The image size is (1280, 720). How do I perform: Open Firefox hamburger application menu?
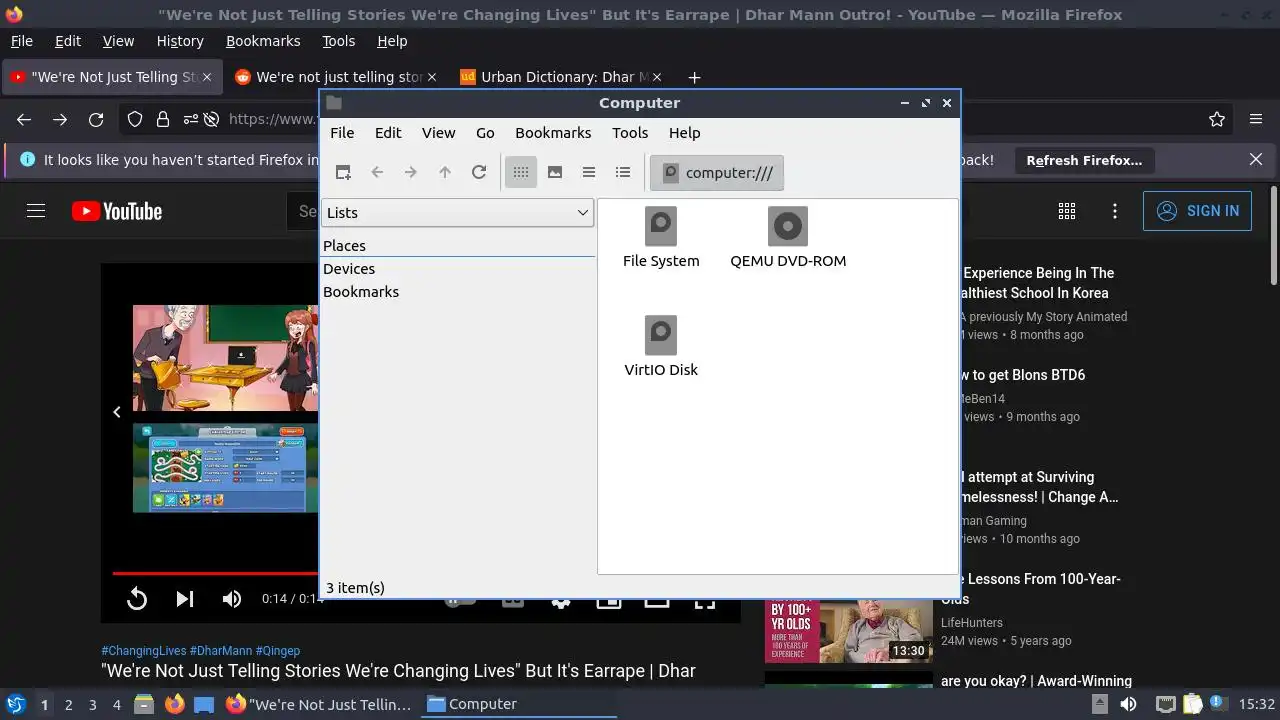(1256, 119)
